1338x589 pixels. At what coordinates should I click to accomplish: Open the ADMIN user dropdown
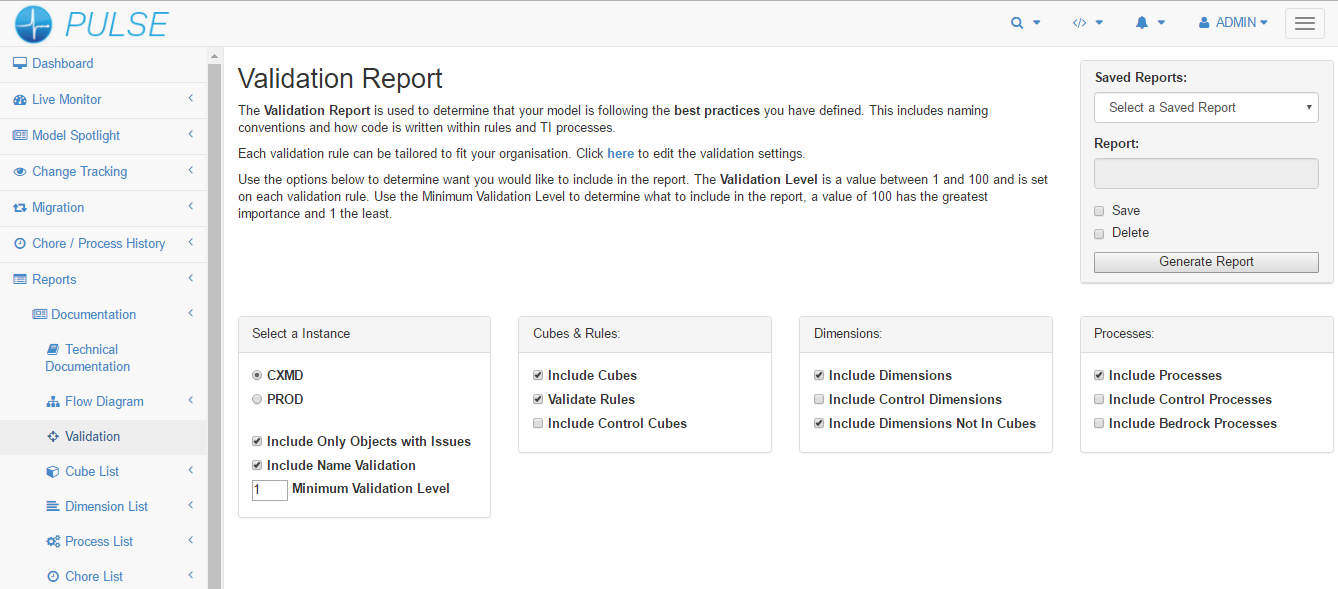coord(1233,23)
